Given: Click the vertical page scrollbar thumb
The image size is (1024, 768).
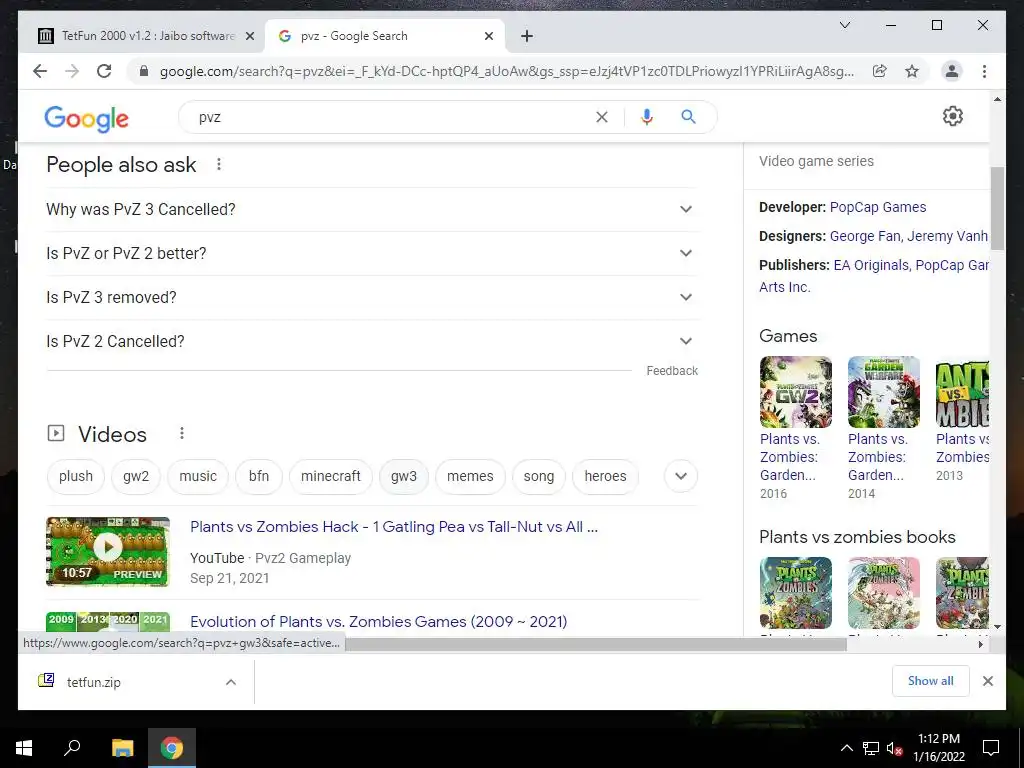Looking at the screenshot, I should [997, 208].
